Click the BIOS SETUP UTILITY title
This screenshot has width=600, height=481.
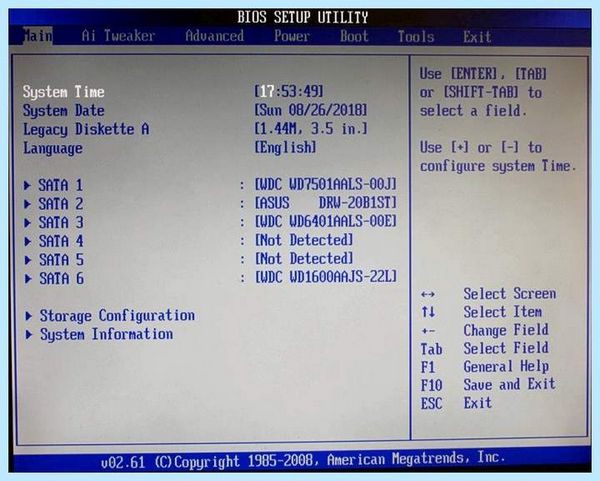(302, 17)
